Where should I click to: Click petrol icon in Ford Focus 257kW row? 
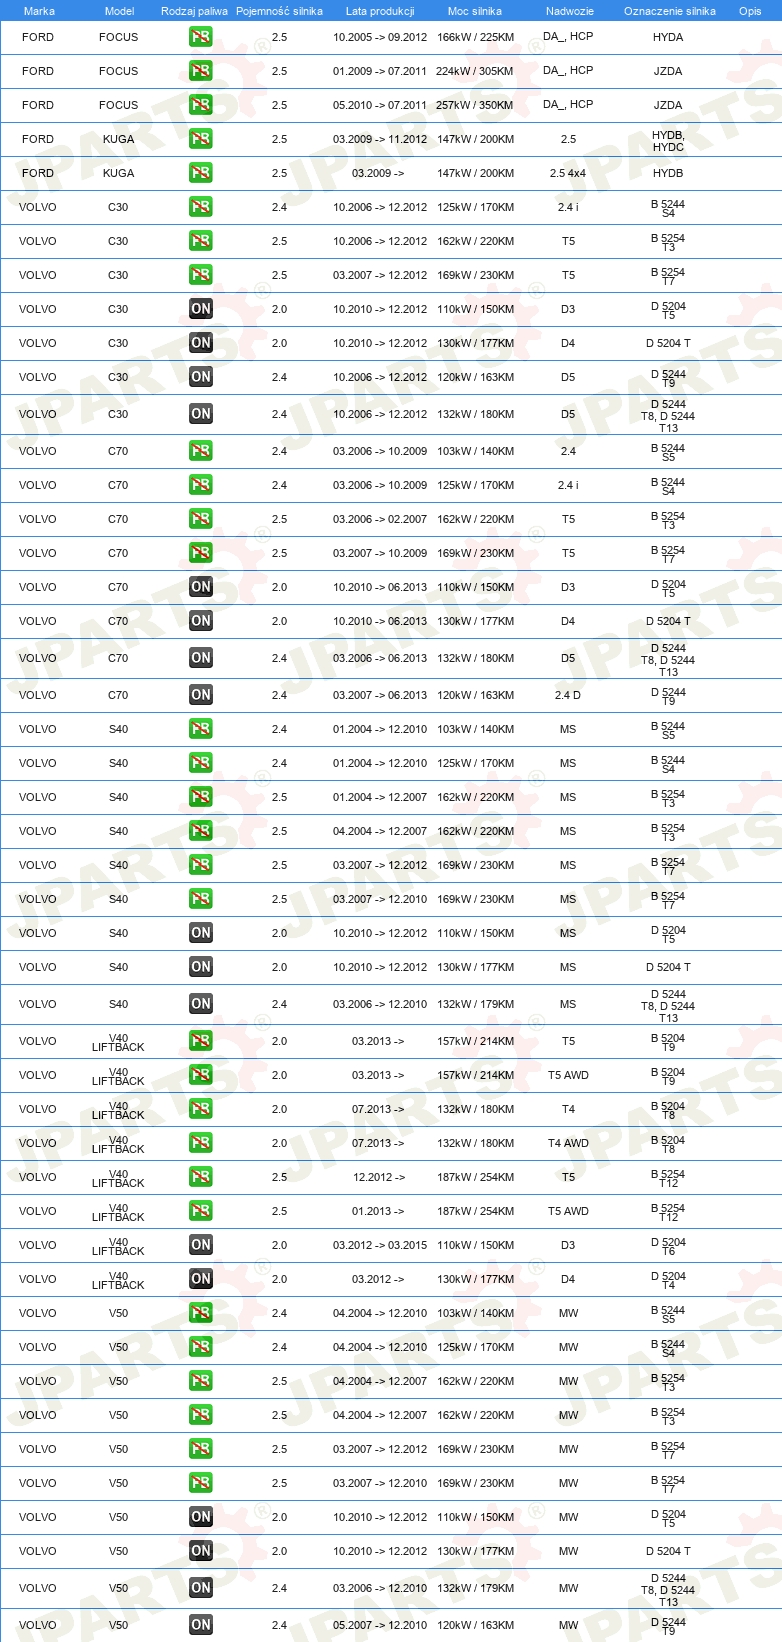pos(201,105)
